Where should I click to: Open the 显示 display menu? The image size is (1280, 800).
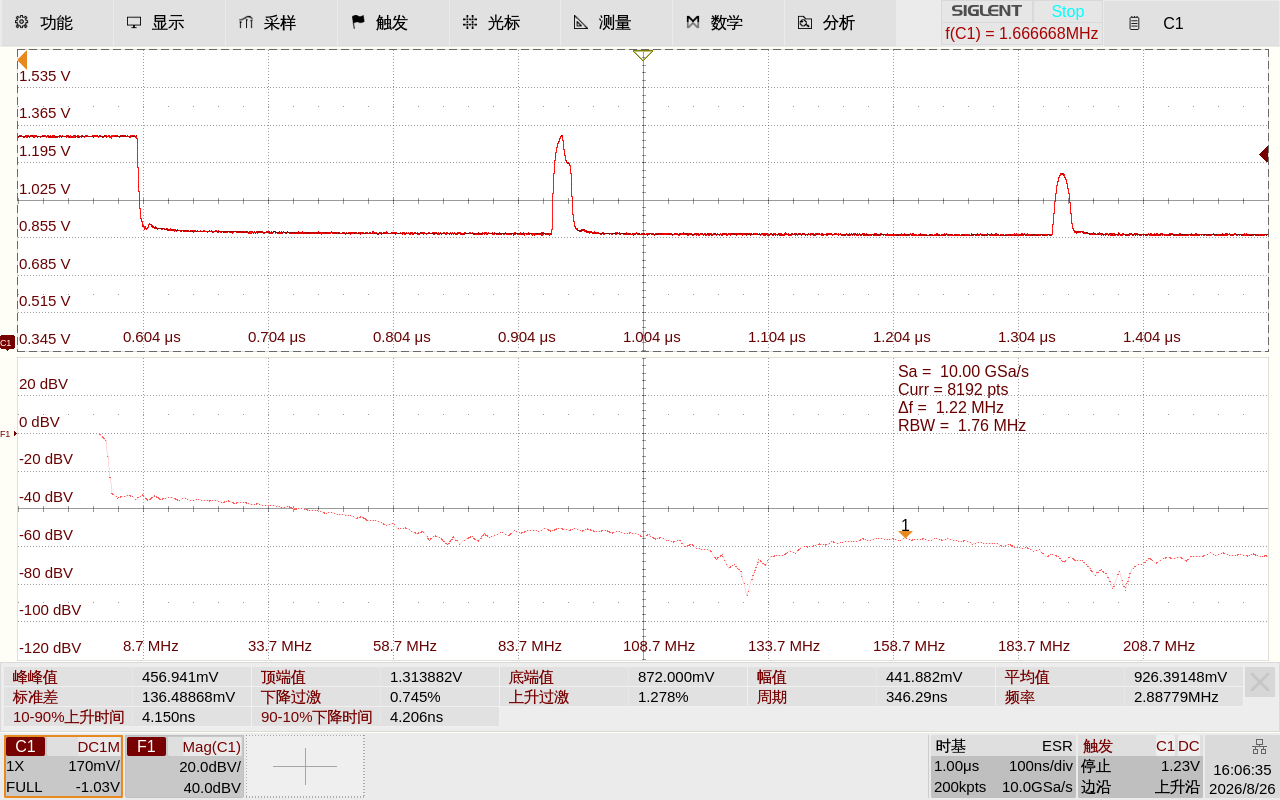tap(169, 22)
